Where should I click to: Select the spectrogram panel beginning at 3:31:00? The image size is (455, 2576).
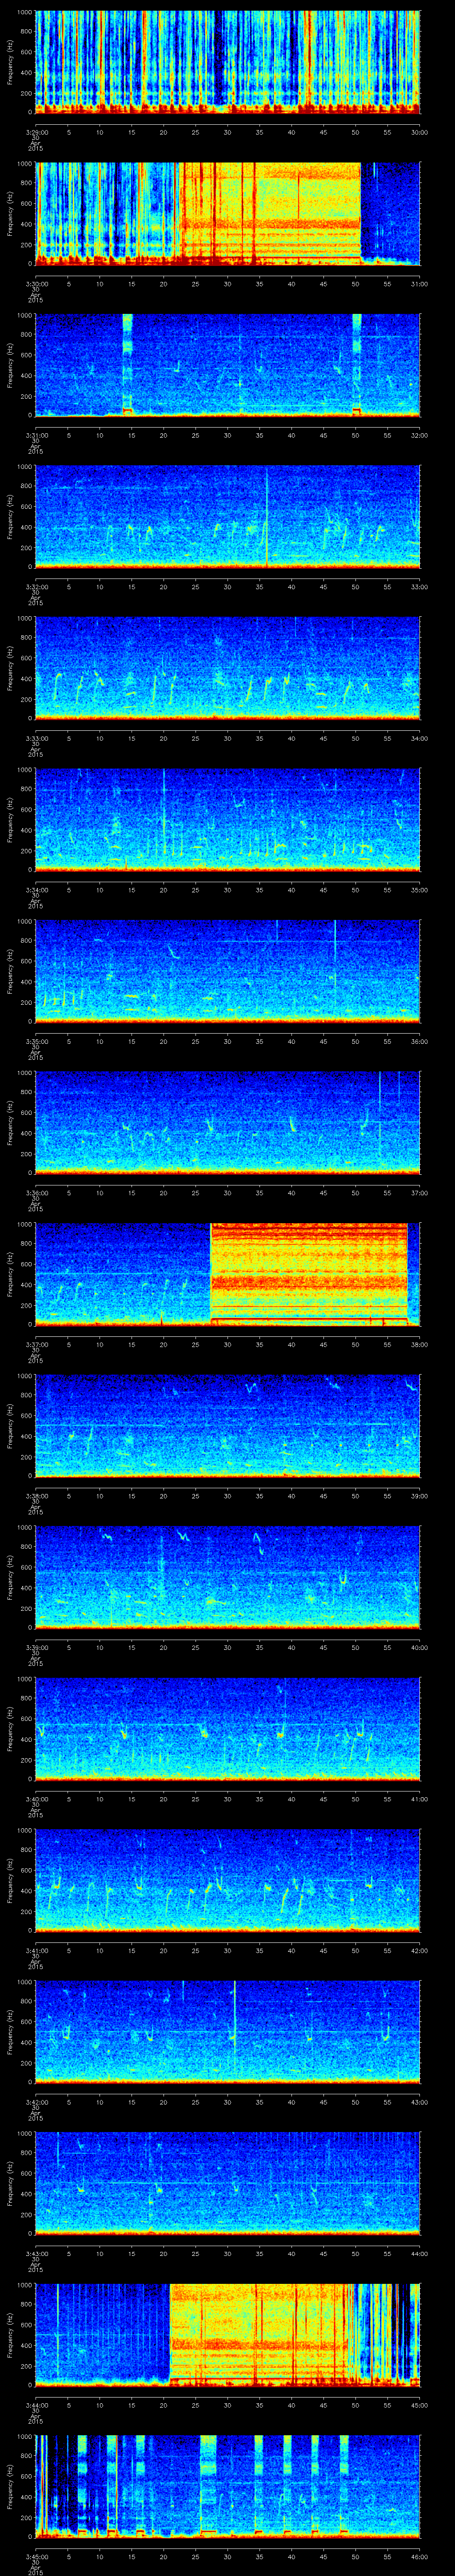[x=228, y=365]
